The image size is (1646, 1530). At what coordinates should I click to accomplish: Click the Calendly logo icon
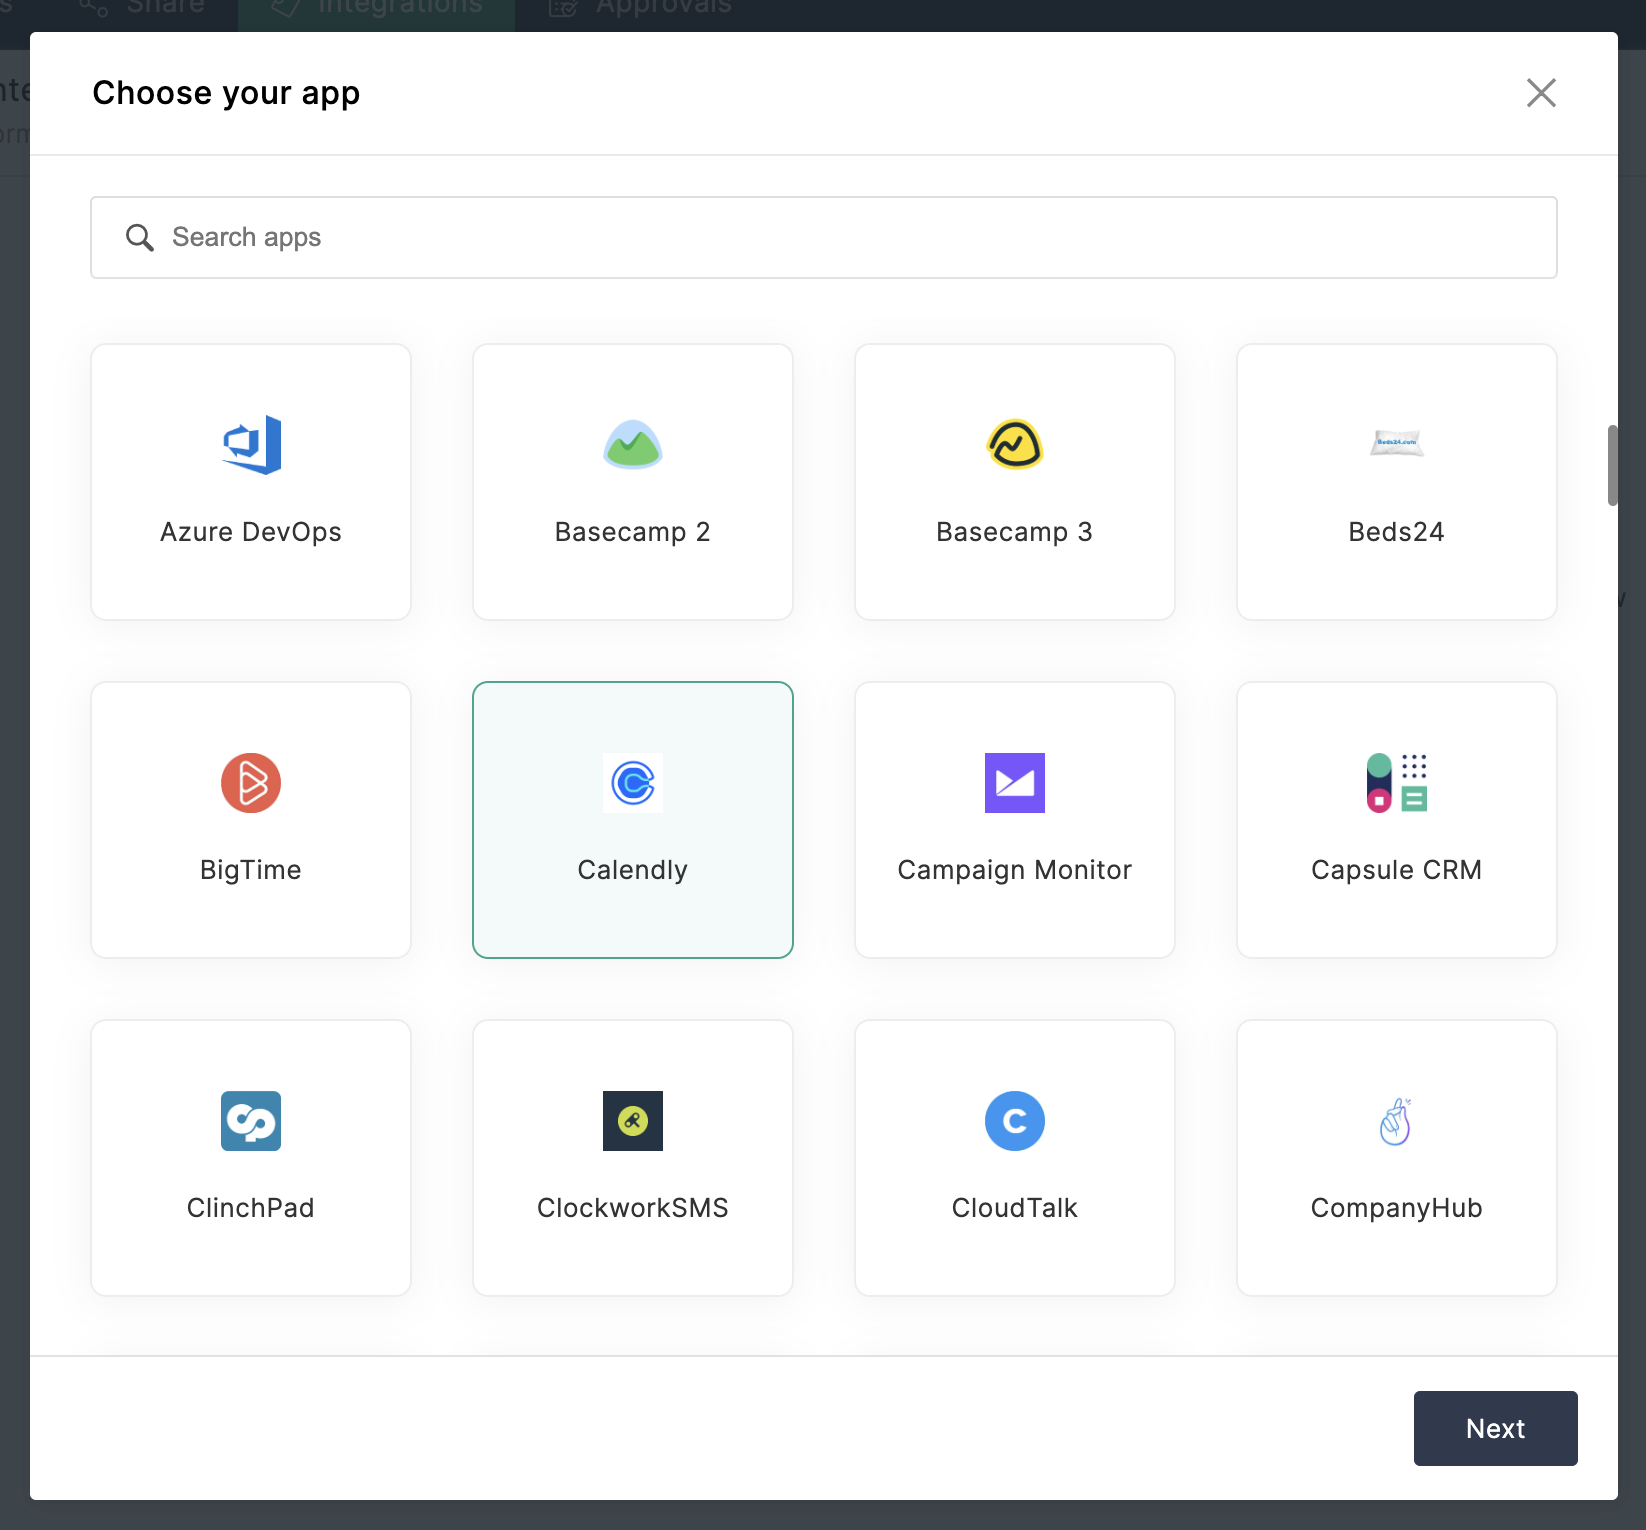(x=633, y=783)
